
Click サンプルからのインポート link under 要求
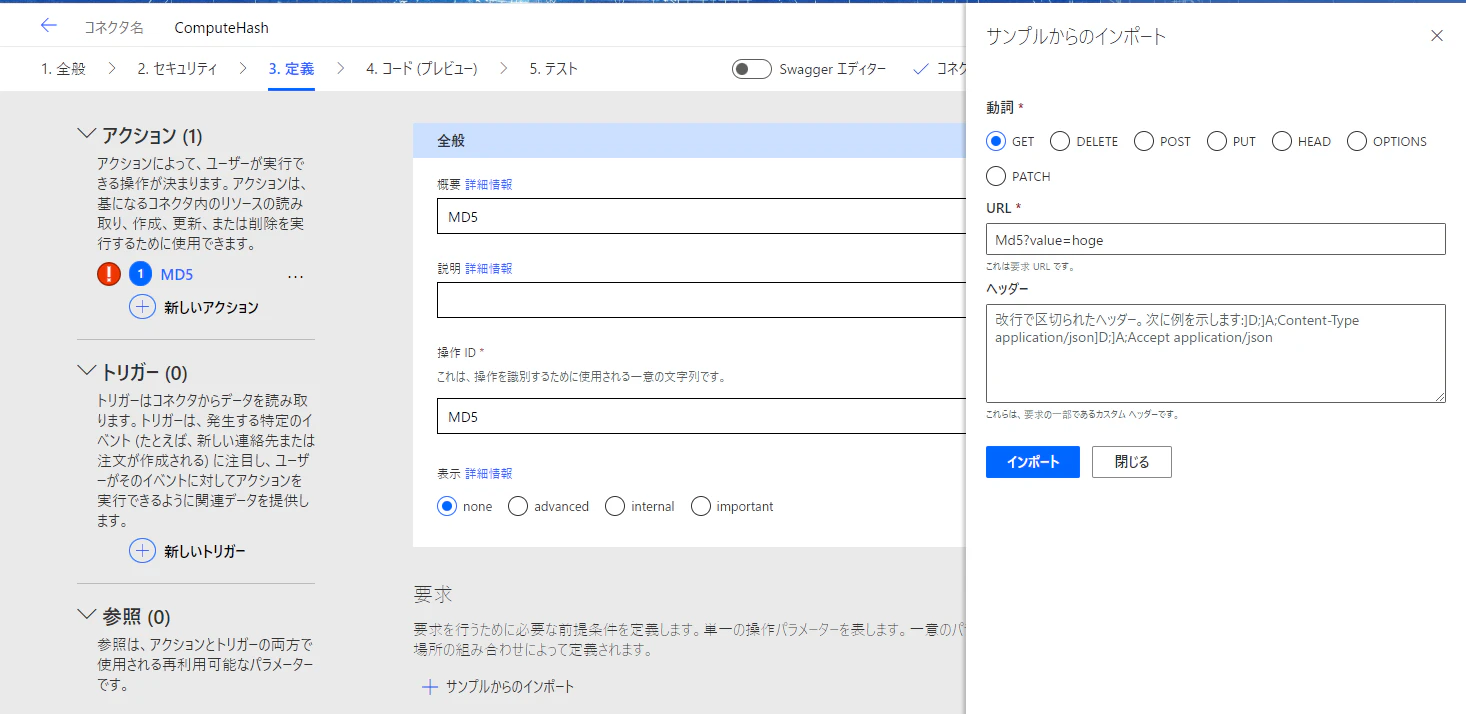510,687
